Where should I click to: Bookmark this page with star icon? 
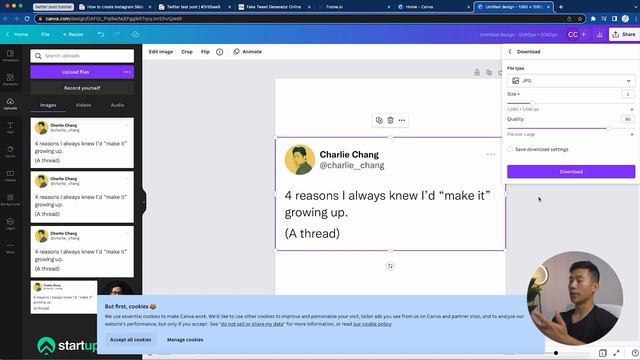(x=580, y=19)
